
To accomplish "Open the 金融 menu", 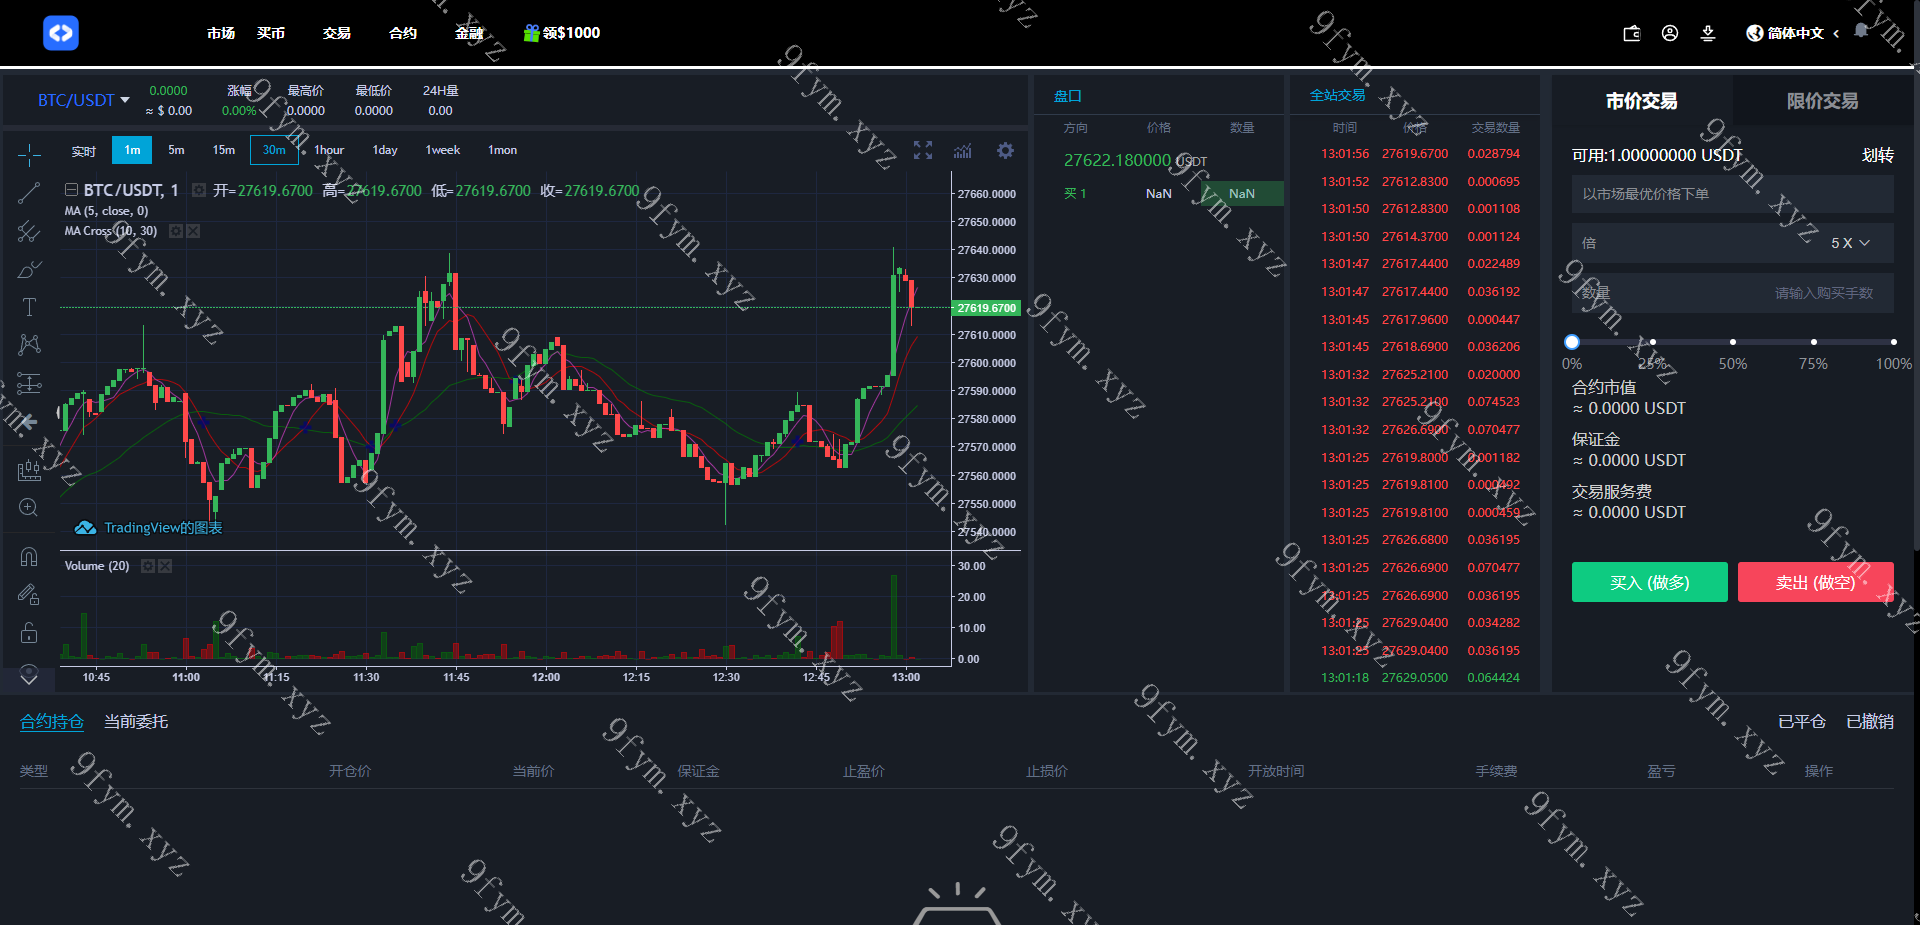I will tap(469, 33).
